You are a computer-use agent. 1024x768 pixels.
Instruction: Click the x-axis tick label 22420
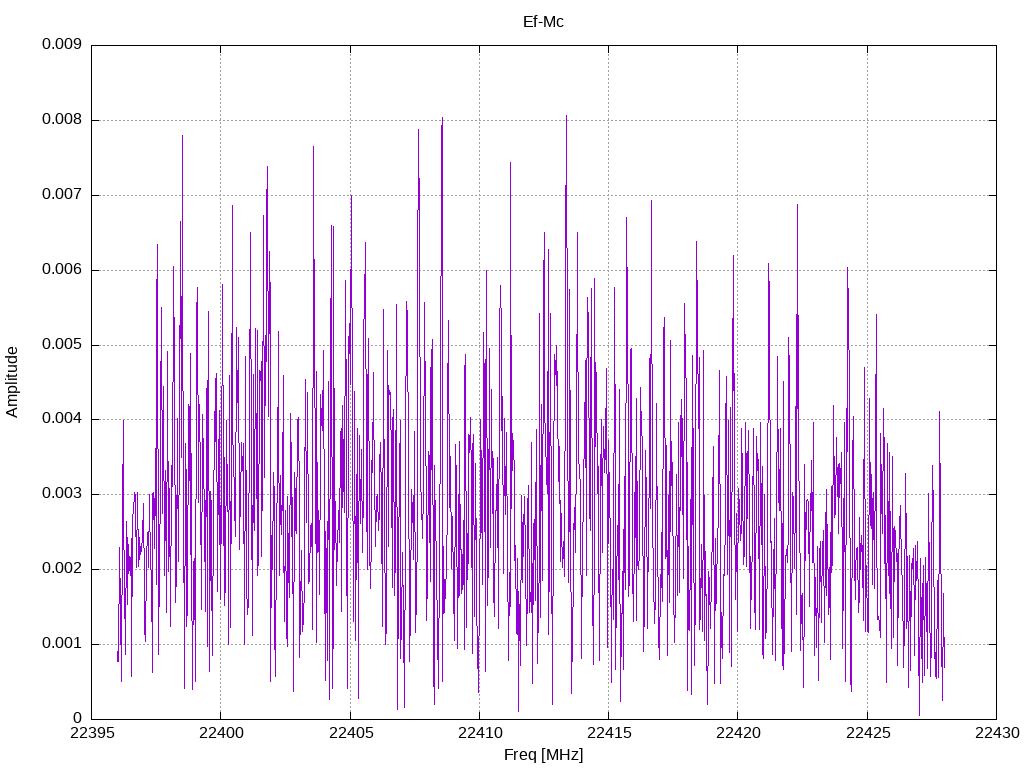(x=738, y=733)
